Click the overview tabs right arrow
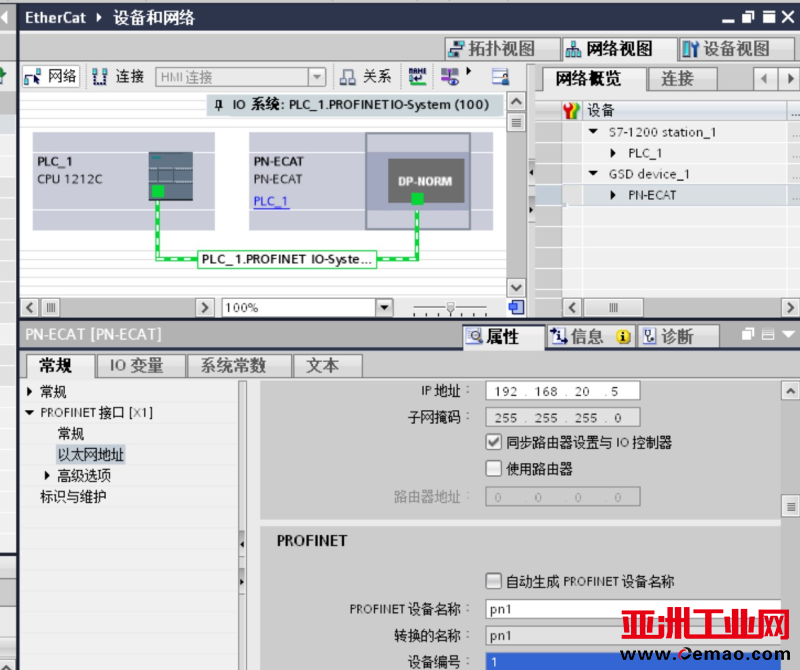800x670 pixels. (x=790, y=79)
